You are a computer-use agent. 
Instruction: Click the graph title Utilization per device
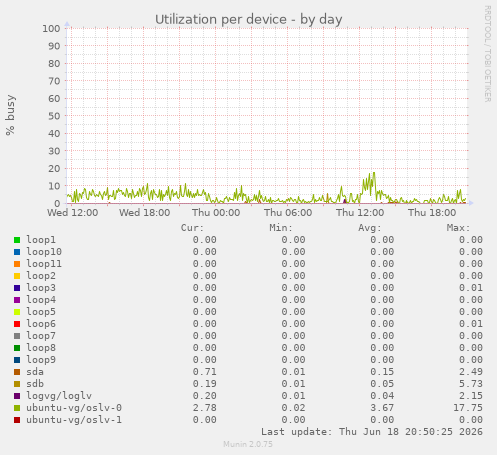coord(248,20)
